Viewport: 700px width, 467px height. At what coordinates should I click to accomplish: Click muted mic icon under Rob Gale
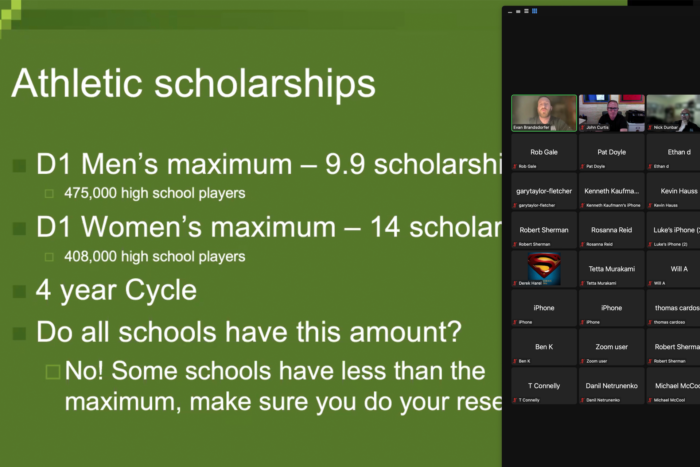pyautogui.click(x=515, y=167)
